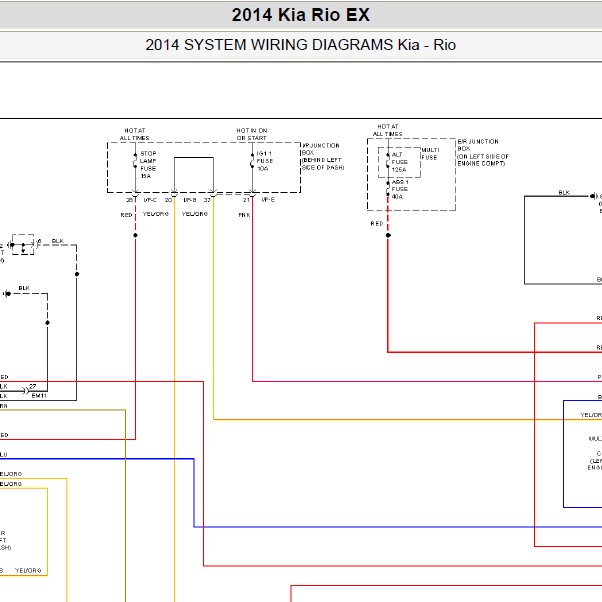Viewport: 602px width, 602px height.
Task: Select the 'STOP LAMP FUSE 15A' label
Action: [148, 165]
